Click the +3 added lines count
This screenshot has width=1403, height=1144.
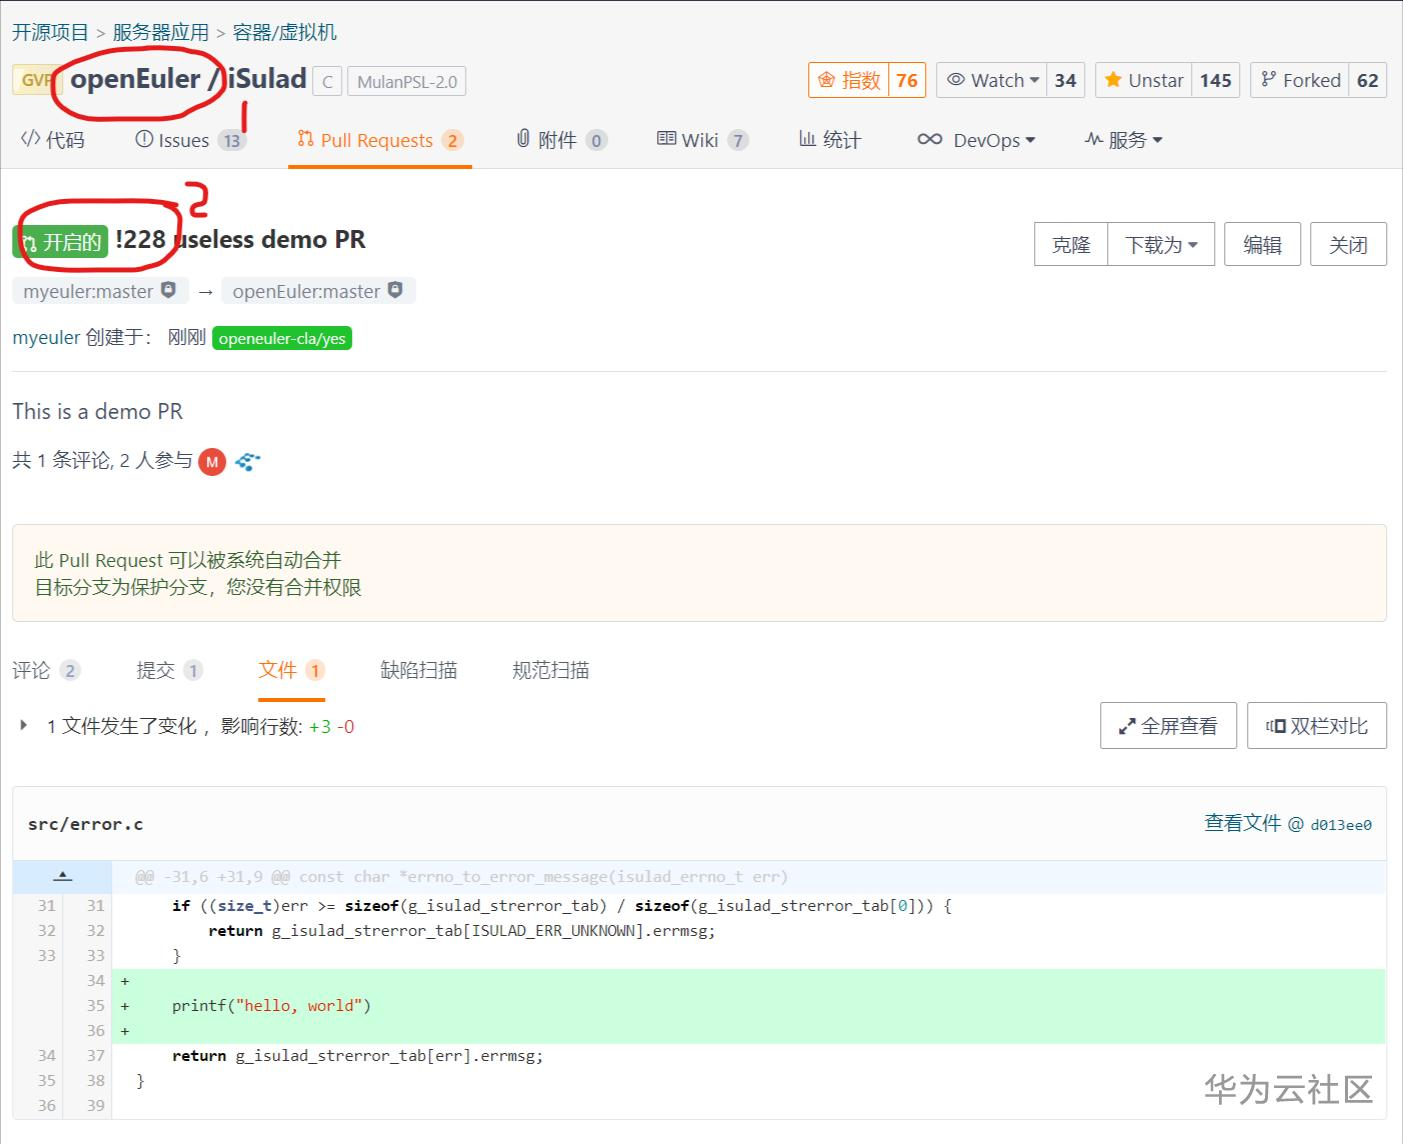tap(320, 726)
